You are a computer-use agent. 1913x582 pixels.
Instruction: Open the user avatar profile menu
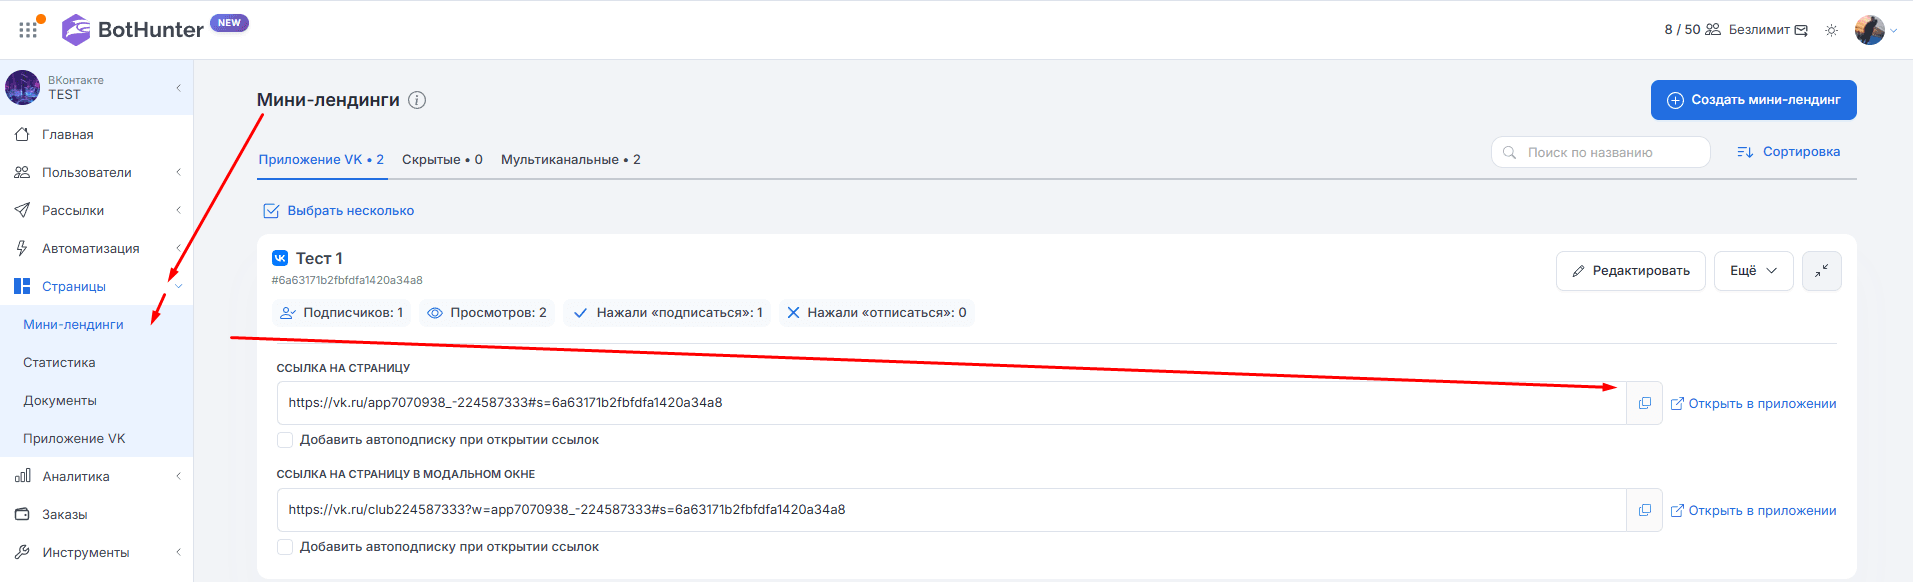(1869, 30)
